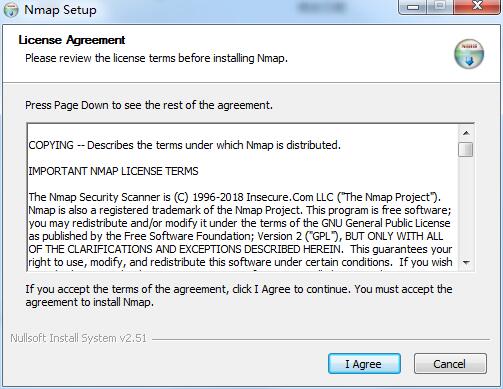This screenshot has height=389, width=503.
Task: Place cursor on IMPORTANT NMAP LICENSE TERMS line
Action: (113, 171)
